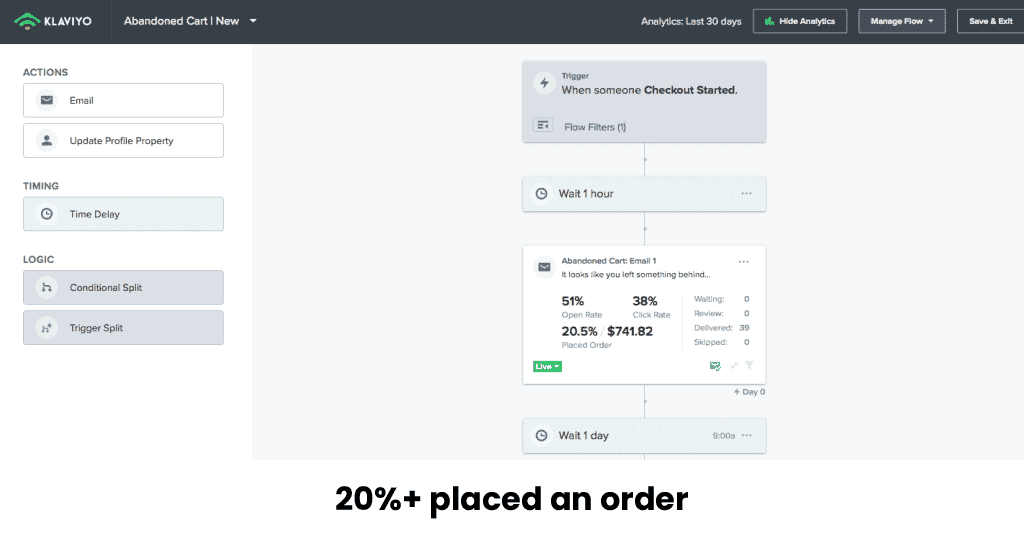Expand the Manage Flow dropdown
Screen dimensions: 1024x538
tap(902, 21)
